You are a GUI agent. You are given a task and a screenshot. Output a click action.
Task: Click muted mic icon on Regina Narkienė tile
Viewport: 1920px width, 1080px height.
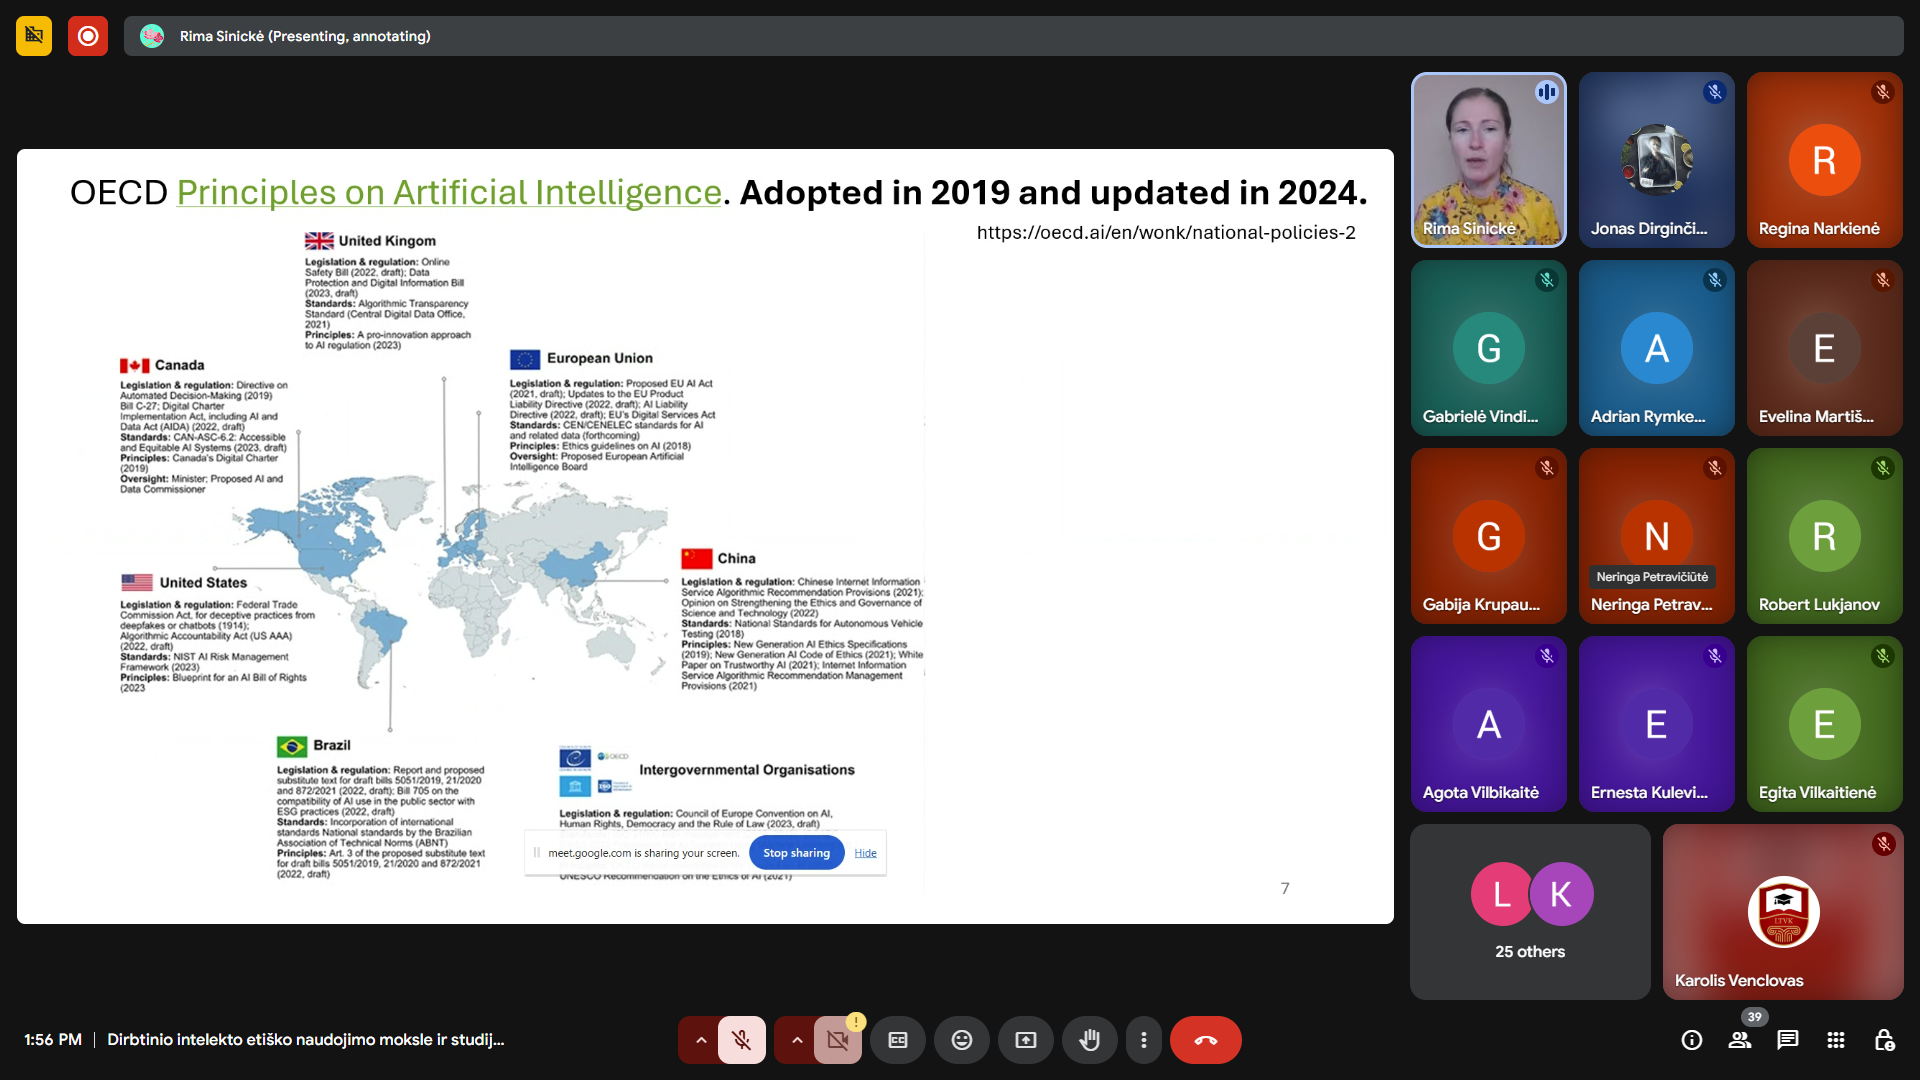(1883, 92)
